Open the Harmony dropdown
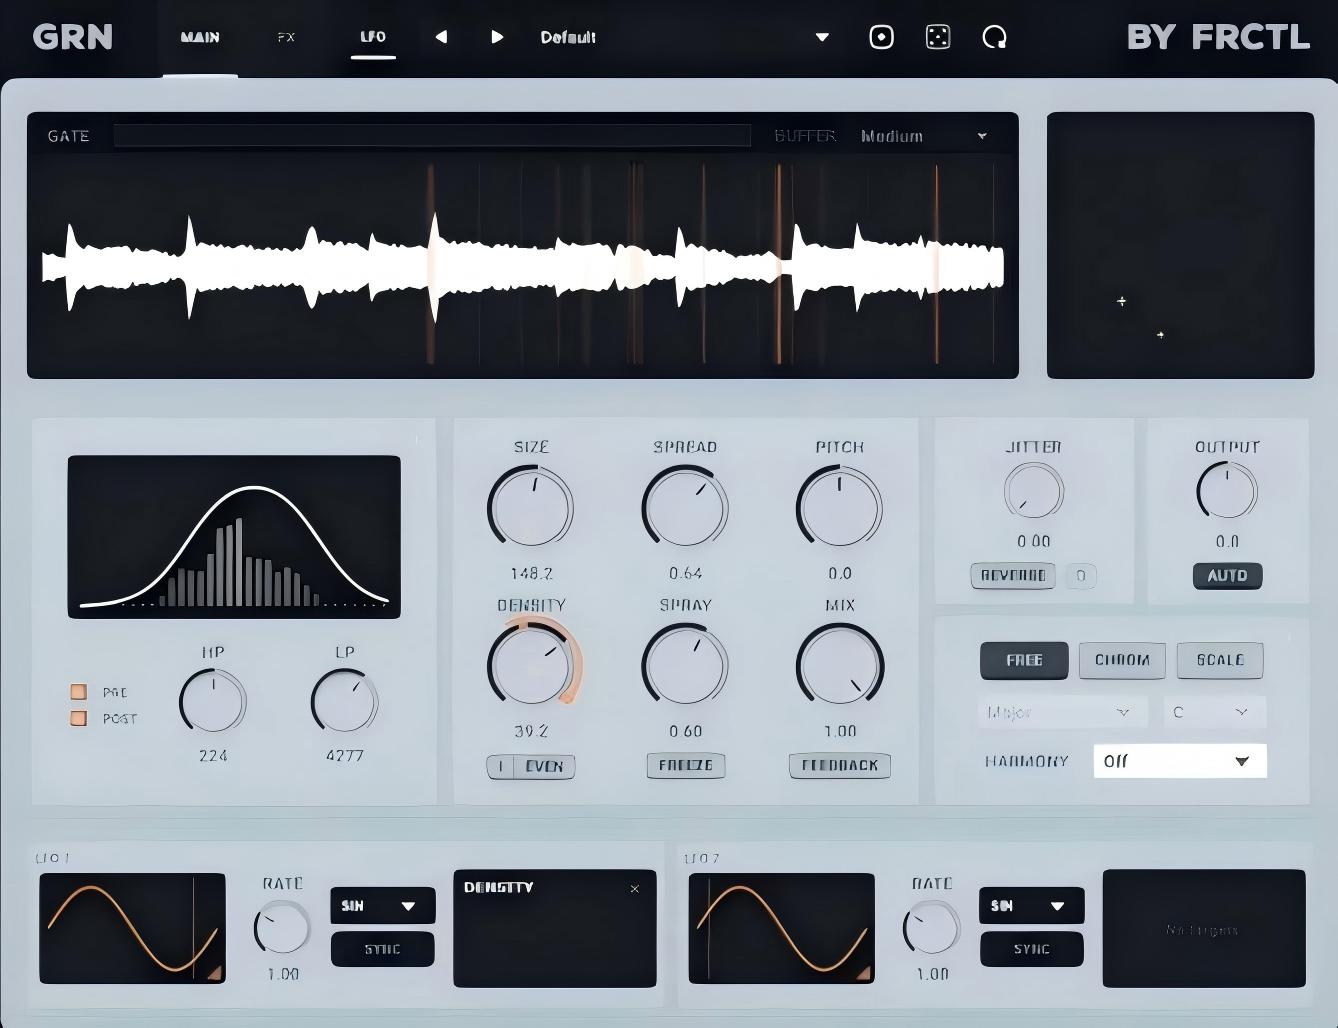The height and width of the screenshot is (1028, 1338). [1180, 761]
